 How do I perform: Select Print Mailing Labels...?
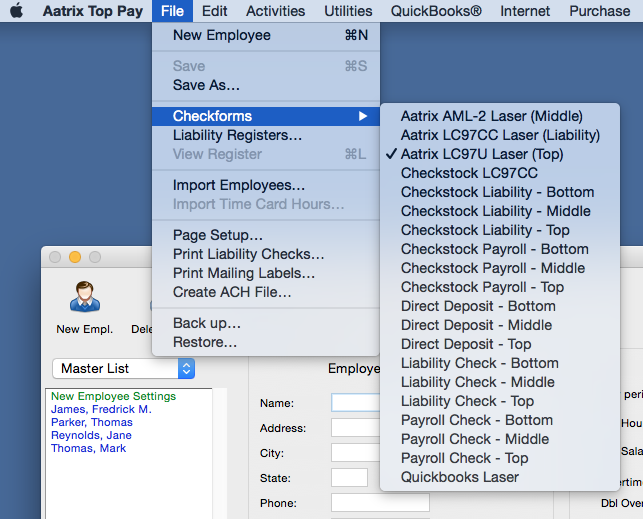(x=266, y=273)
